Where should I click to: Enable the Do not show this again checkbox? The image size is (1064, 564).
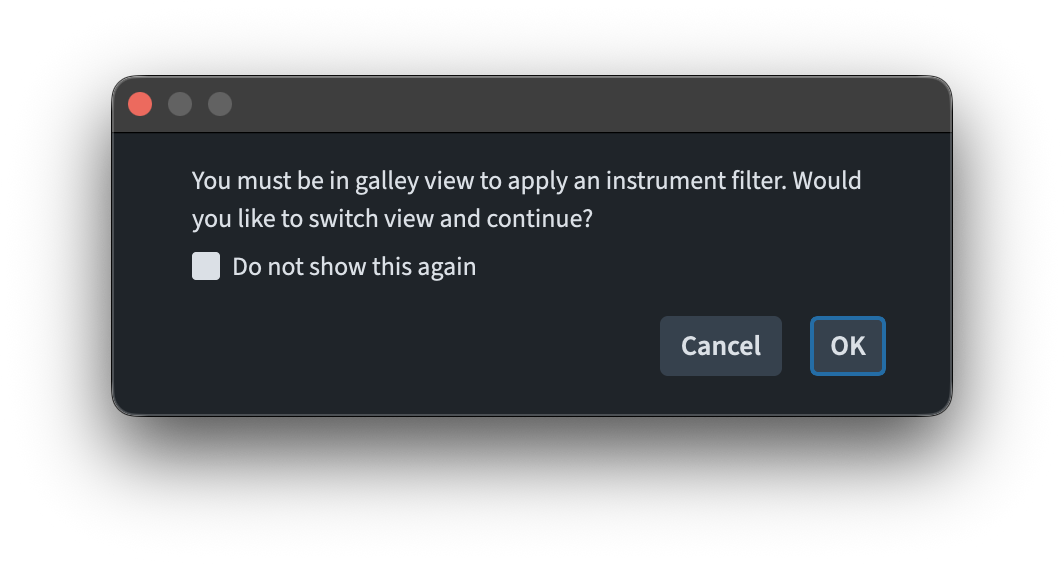coord(206,266)
